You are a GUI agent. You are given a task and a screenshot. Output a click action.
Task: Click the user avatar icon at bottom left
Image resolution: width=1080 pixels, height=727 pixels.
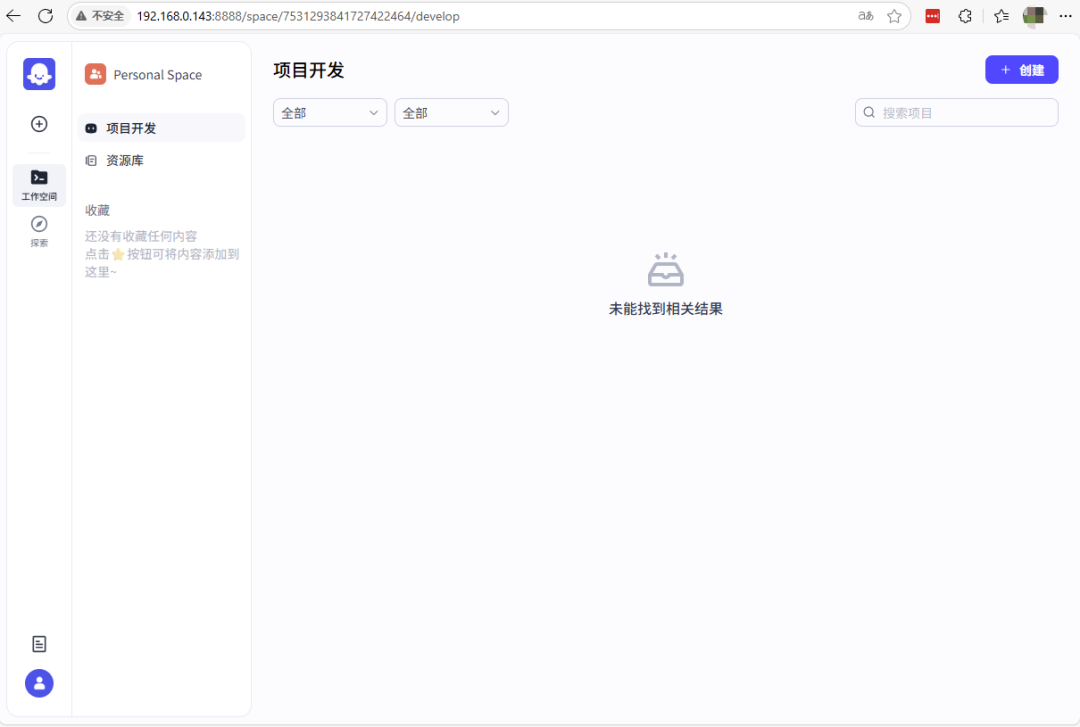tap(39, 683)
